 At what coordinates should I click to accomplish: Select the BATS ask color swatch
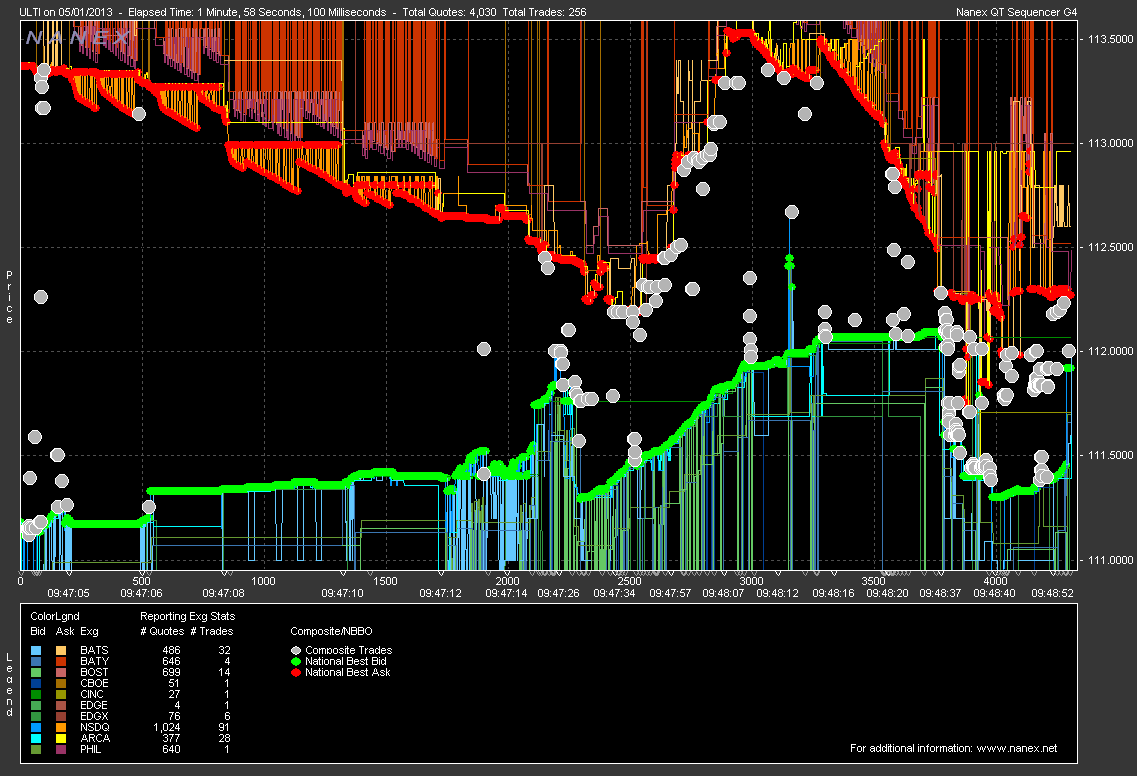62,650
